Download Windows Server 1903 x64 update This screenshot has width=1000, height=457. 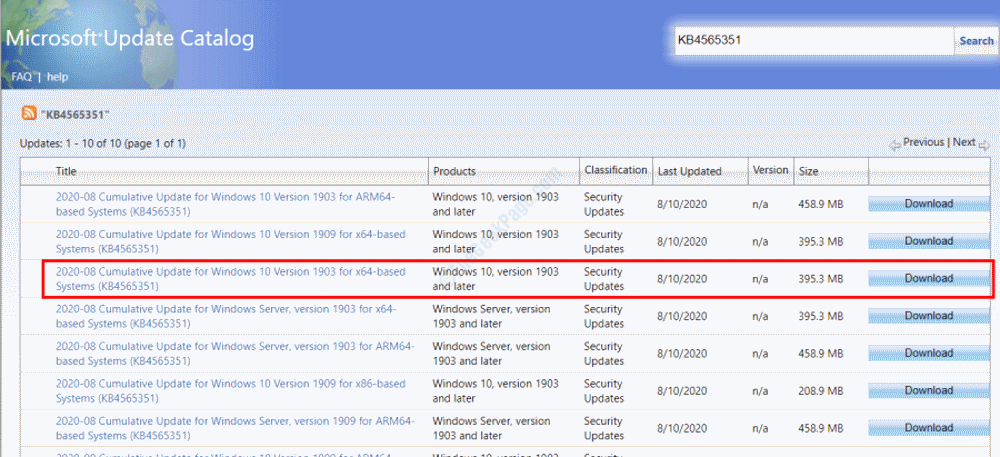(x=929, y=316)
